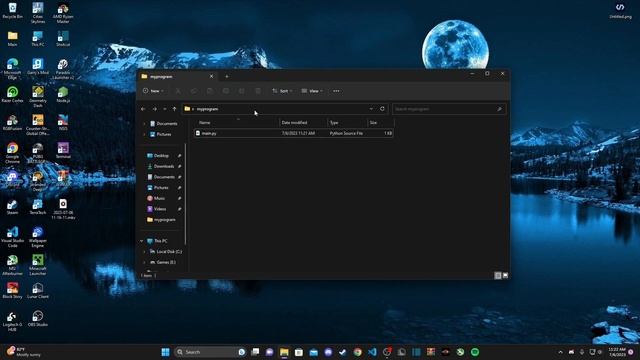Go up one folder level arrow

coord(174,109)
